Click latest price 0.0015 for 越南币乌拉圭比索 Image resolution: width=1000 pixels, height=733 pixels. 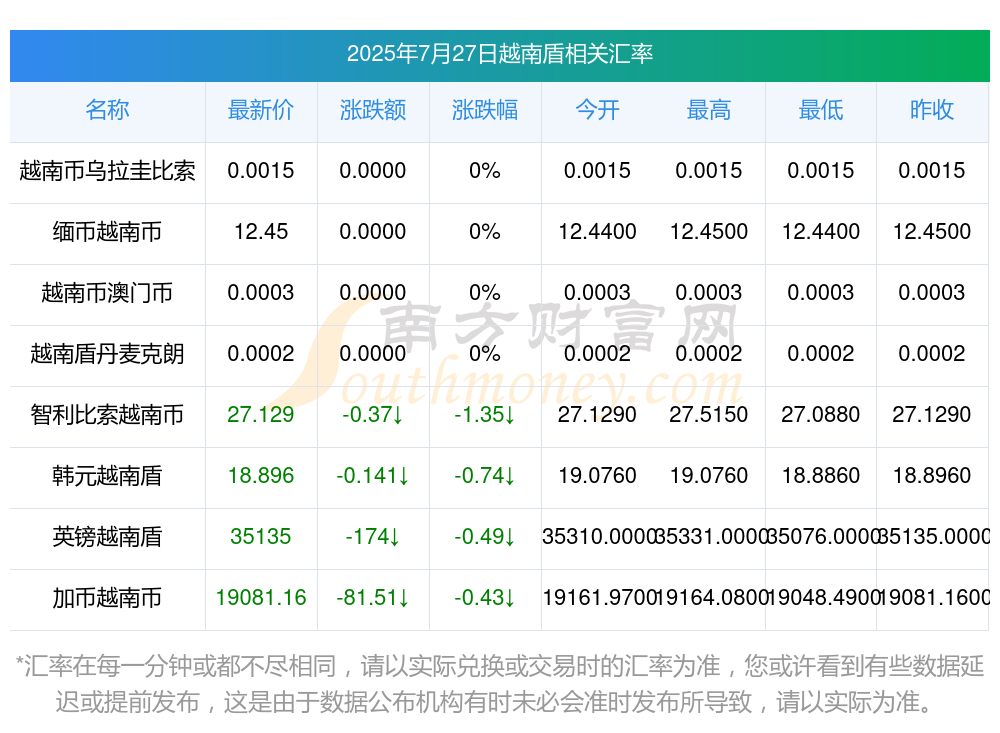(261, 171)
